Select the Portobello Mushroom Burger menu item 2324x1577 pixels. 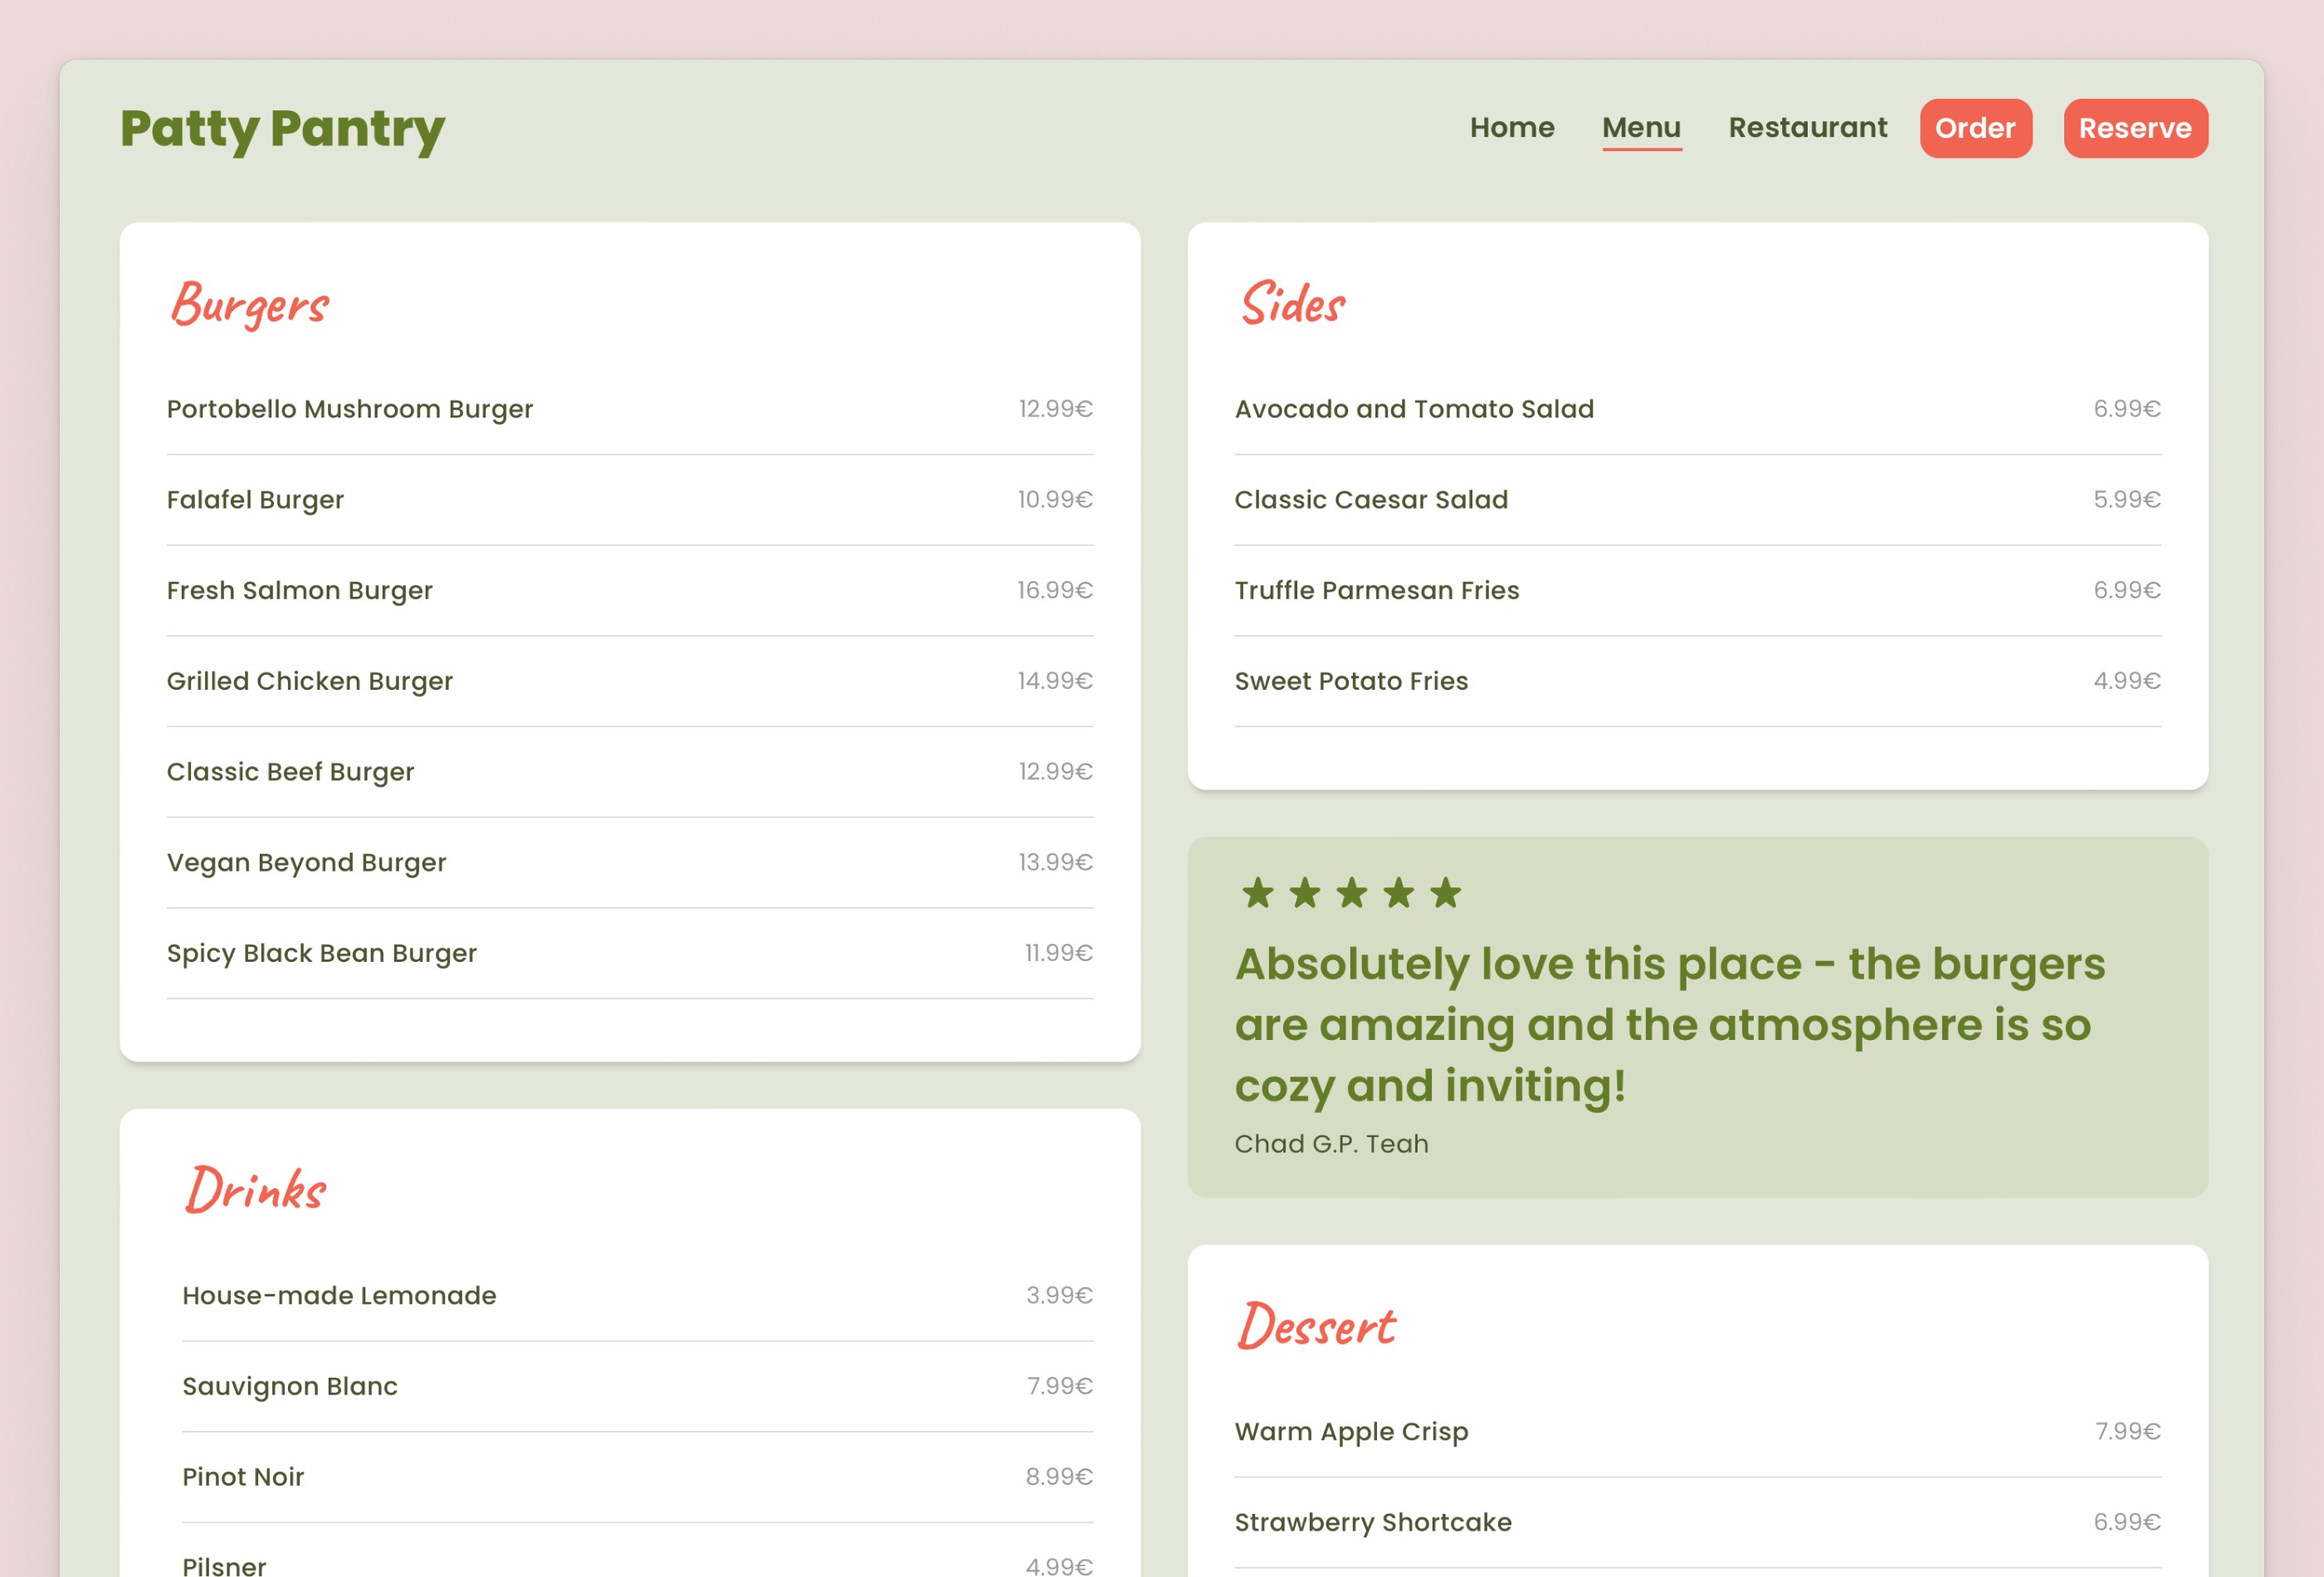(350, 408)
